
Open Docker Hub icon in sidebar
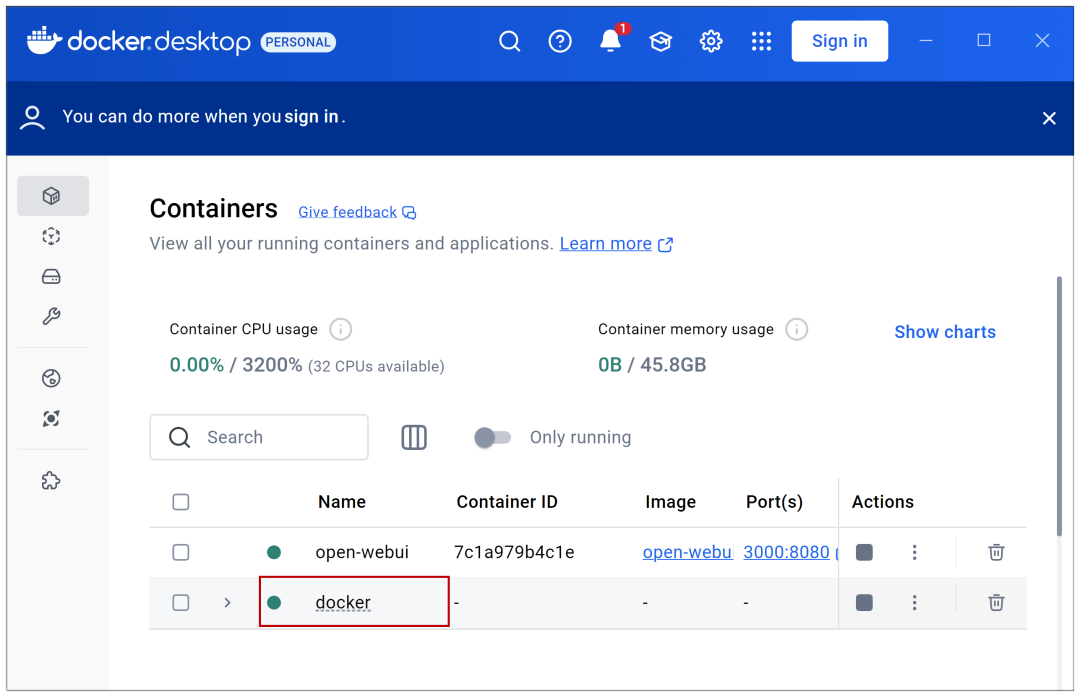pos(51,378)
